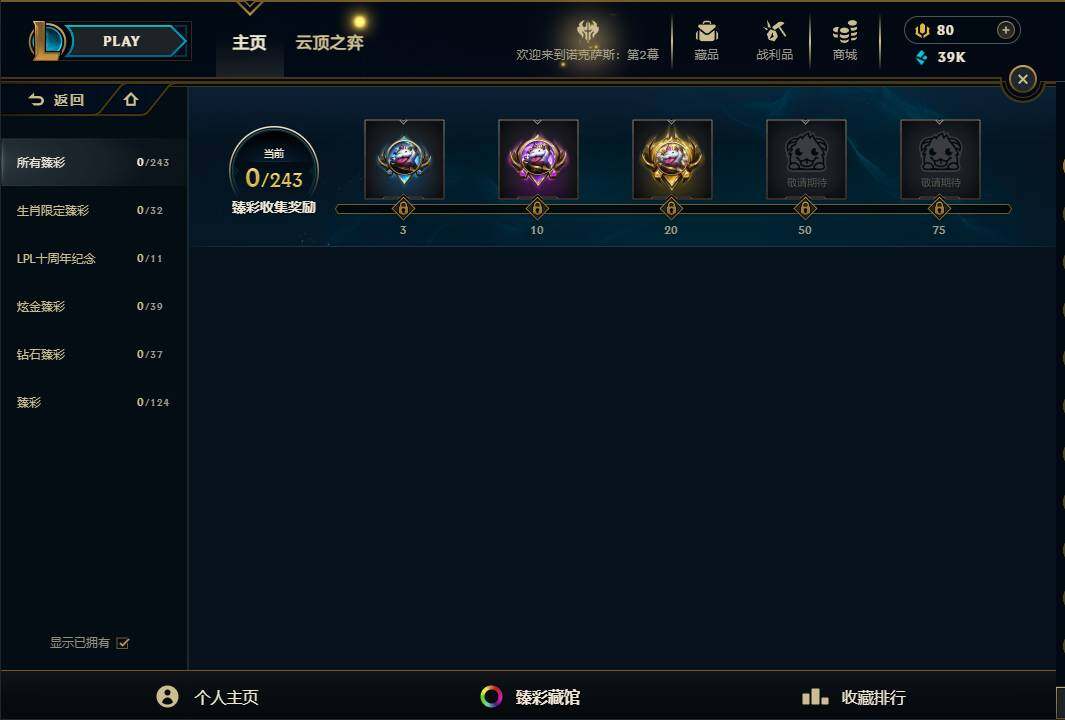Click the League of Legends logo icon

coord(46,41)
